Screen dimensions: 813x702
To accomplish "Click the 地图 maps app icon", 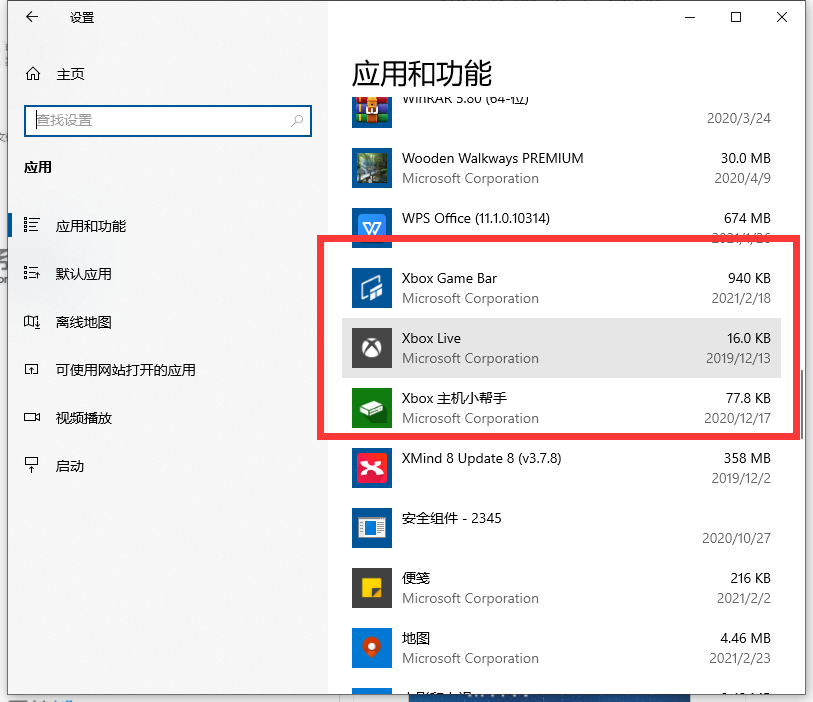I will (372, 648).
